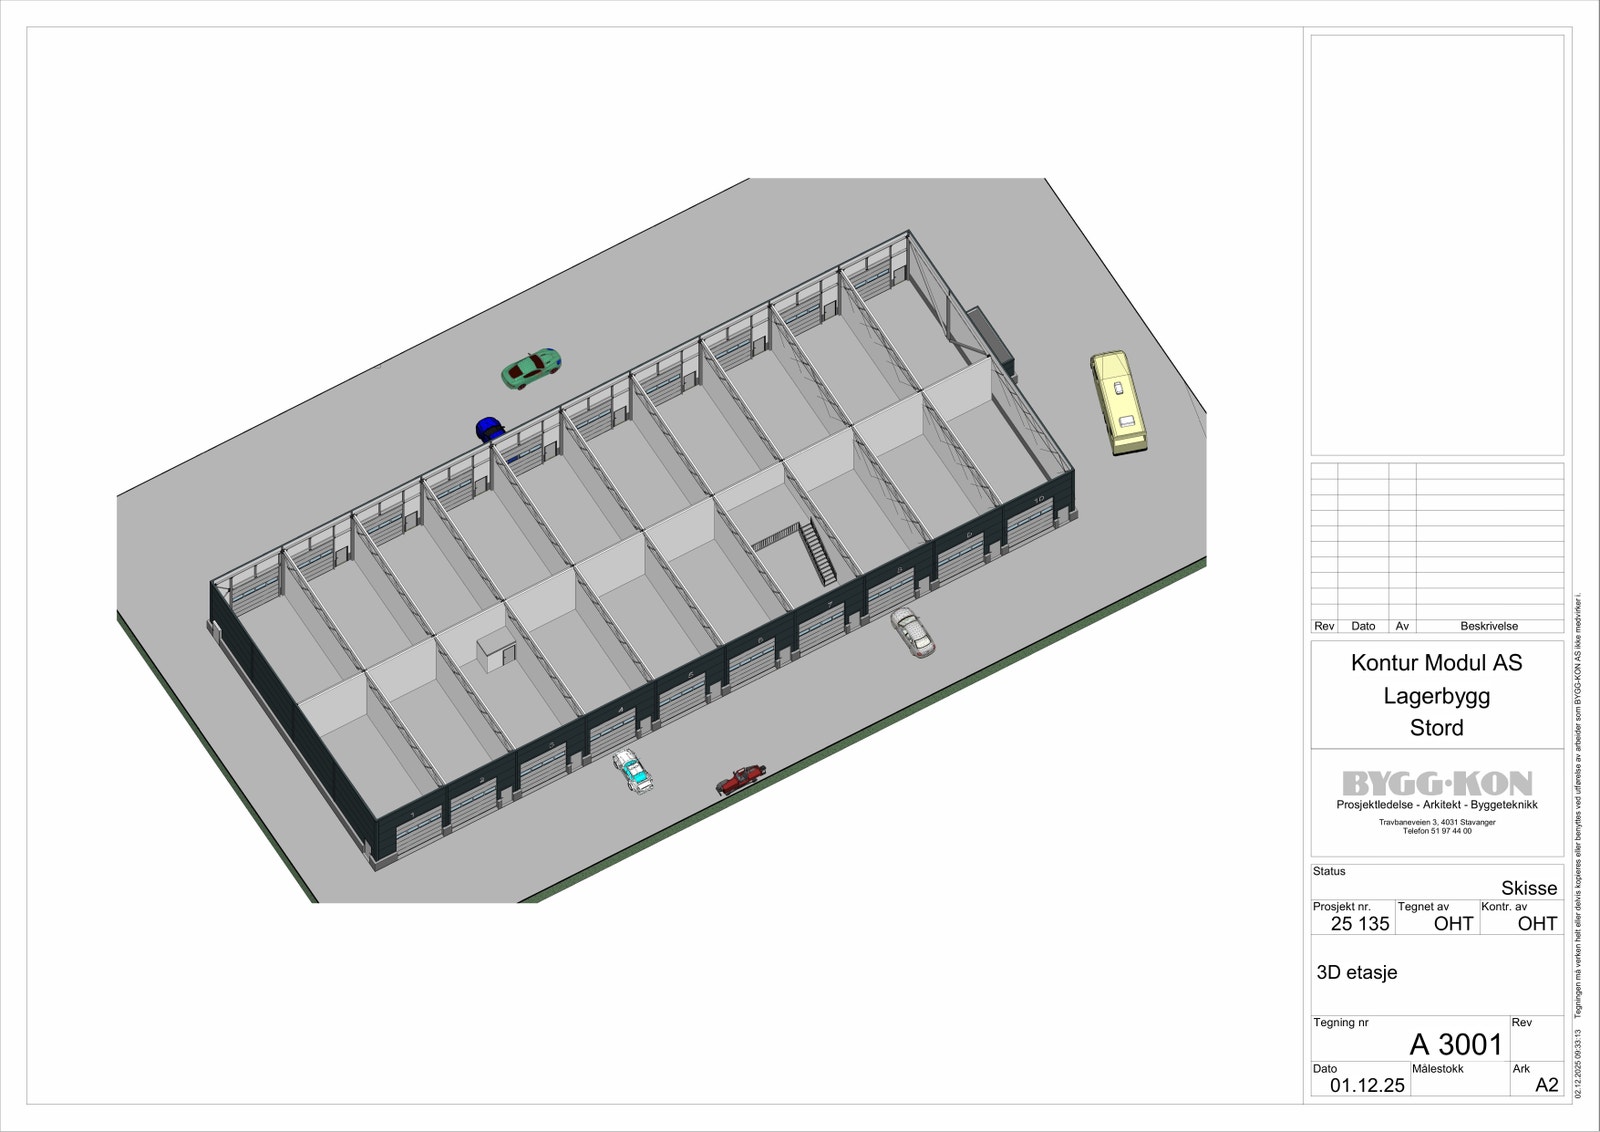
Task: Select the drawing number "A 3001"
Action: [x=1456, y=1045]
